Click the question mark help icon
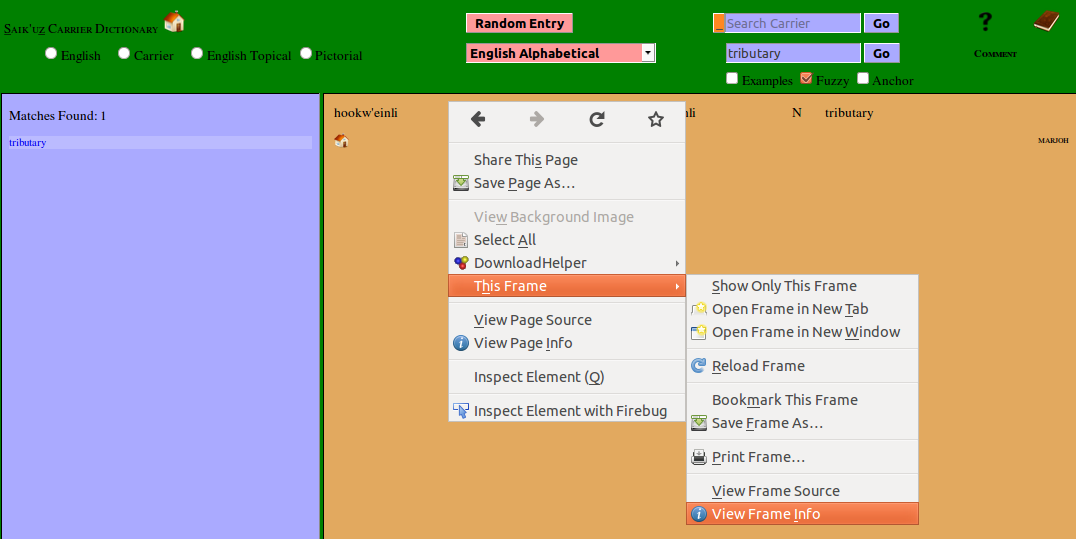This screenshot has width=1076, height=539. click(x=985, y=22)
